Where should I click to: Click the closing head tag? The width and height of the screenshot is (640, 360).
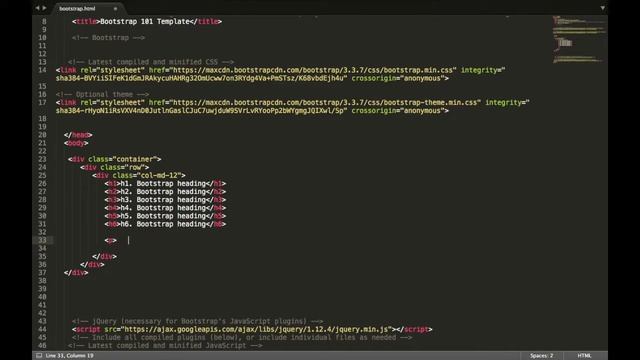(x=78, y=135)
